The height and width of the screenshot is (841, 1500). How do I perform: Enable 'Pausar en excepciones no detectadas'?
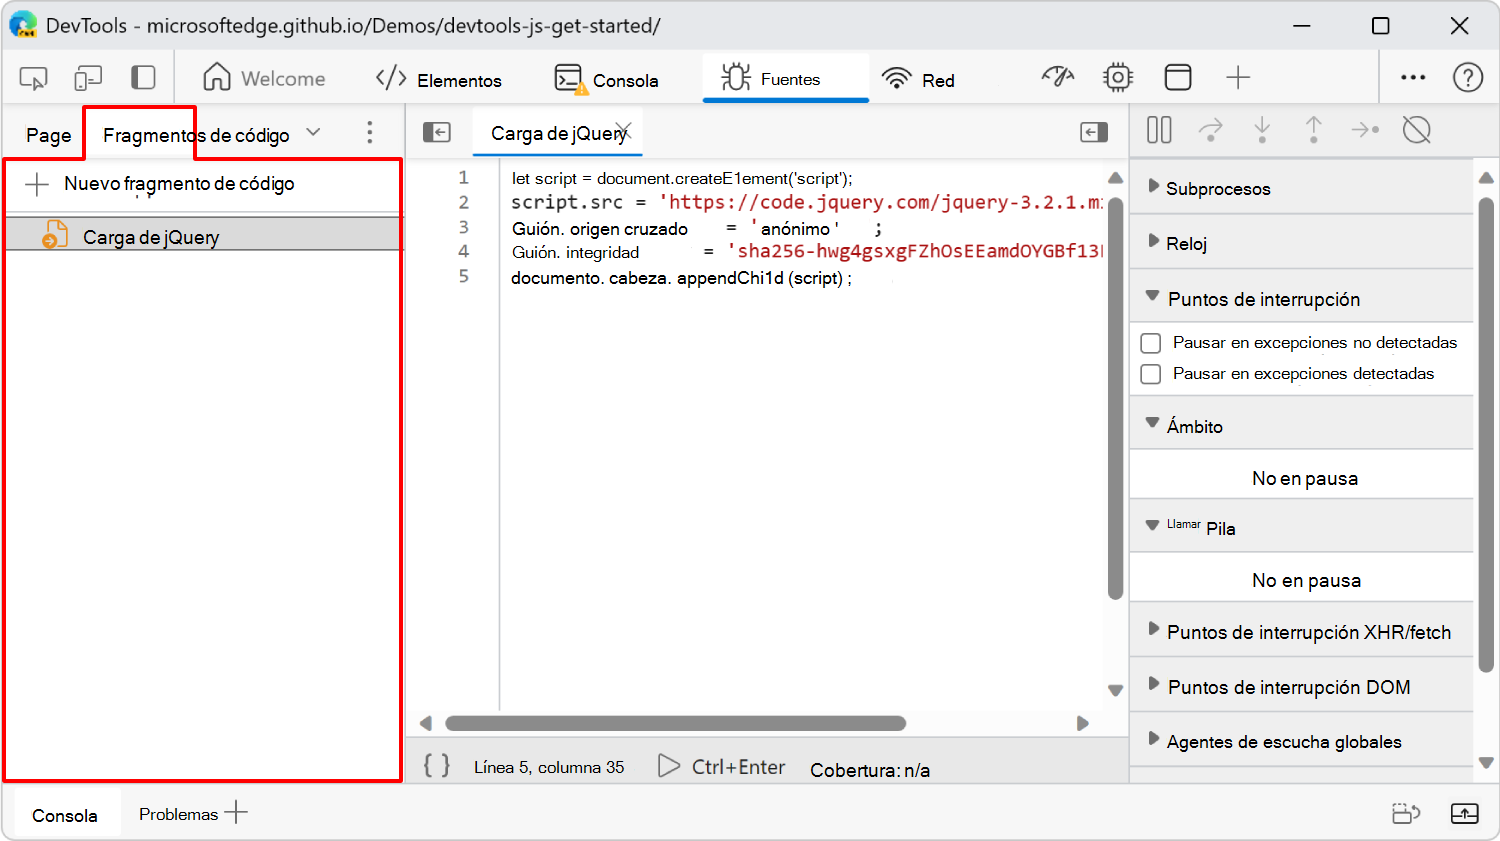click(1150, 342)
